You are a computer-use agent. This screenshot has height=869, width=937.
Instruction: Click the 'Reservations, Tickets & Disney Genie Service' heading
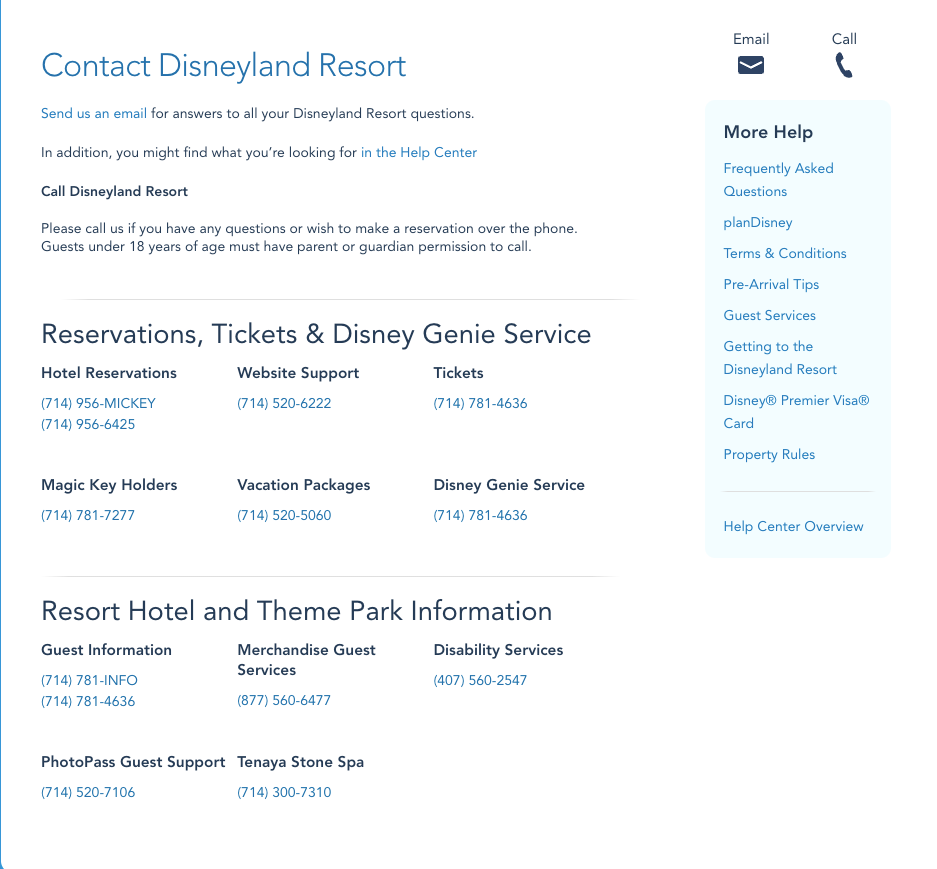[x=316, y=334]
